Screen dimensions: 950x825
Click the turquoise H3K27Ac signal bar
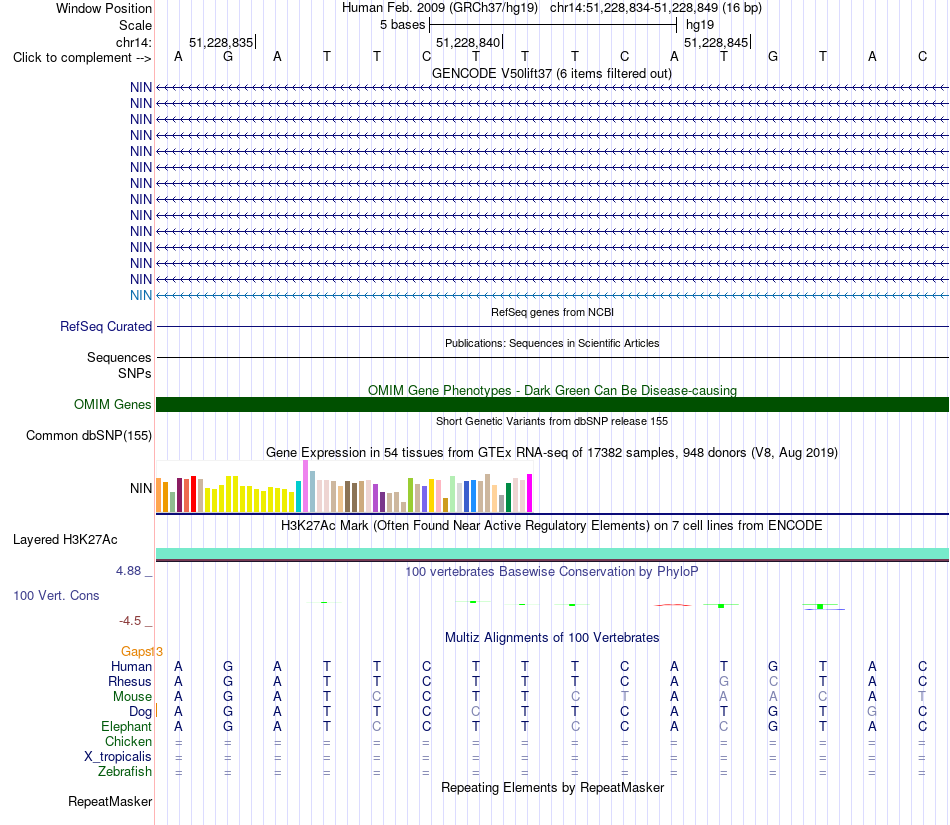tap(552, 554)
